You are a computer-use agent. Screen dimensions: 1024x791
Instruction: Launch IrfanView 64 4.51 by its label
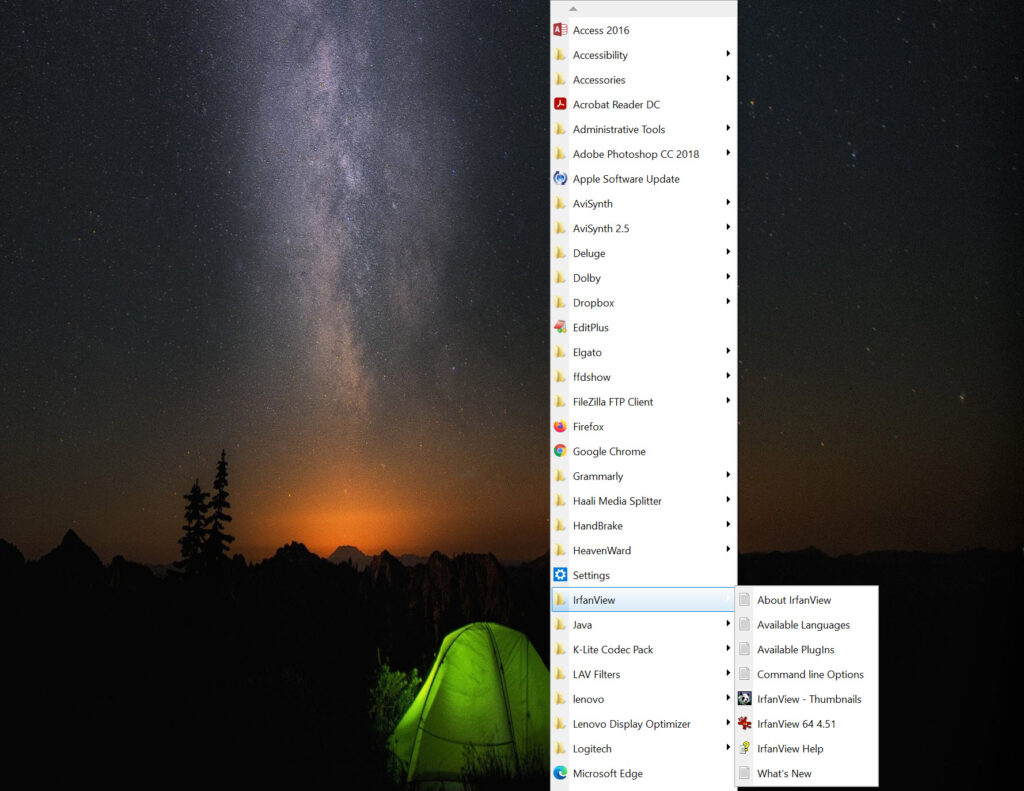796,724
